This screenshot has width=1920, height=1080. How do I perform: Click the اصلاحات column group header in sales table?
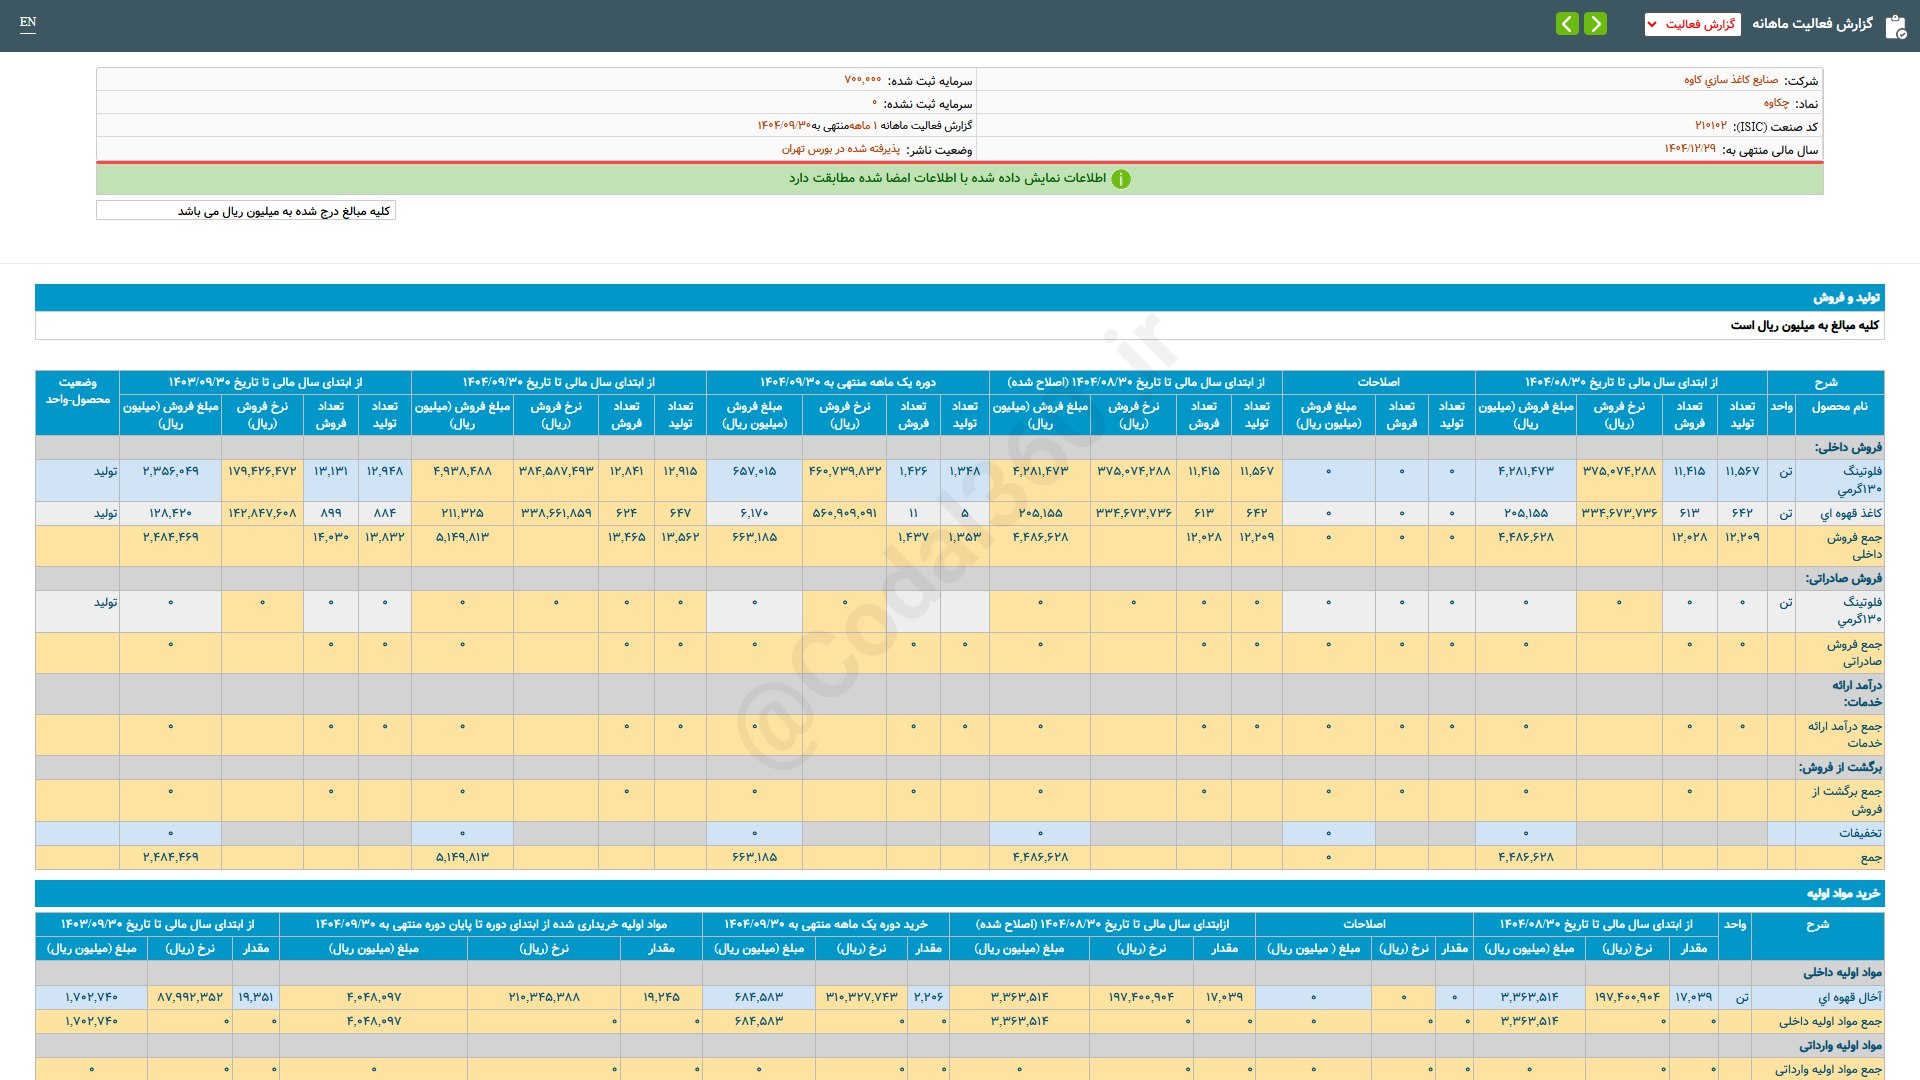[x=1377, y=382]
